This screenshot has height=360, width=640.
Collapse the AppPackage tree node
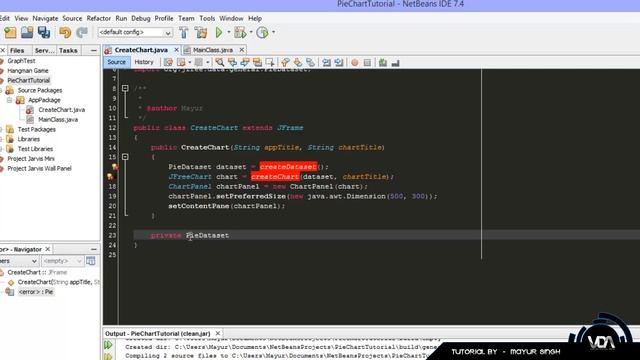click(9, 100)
